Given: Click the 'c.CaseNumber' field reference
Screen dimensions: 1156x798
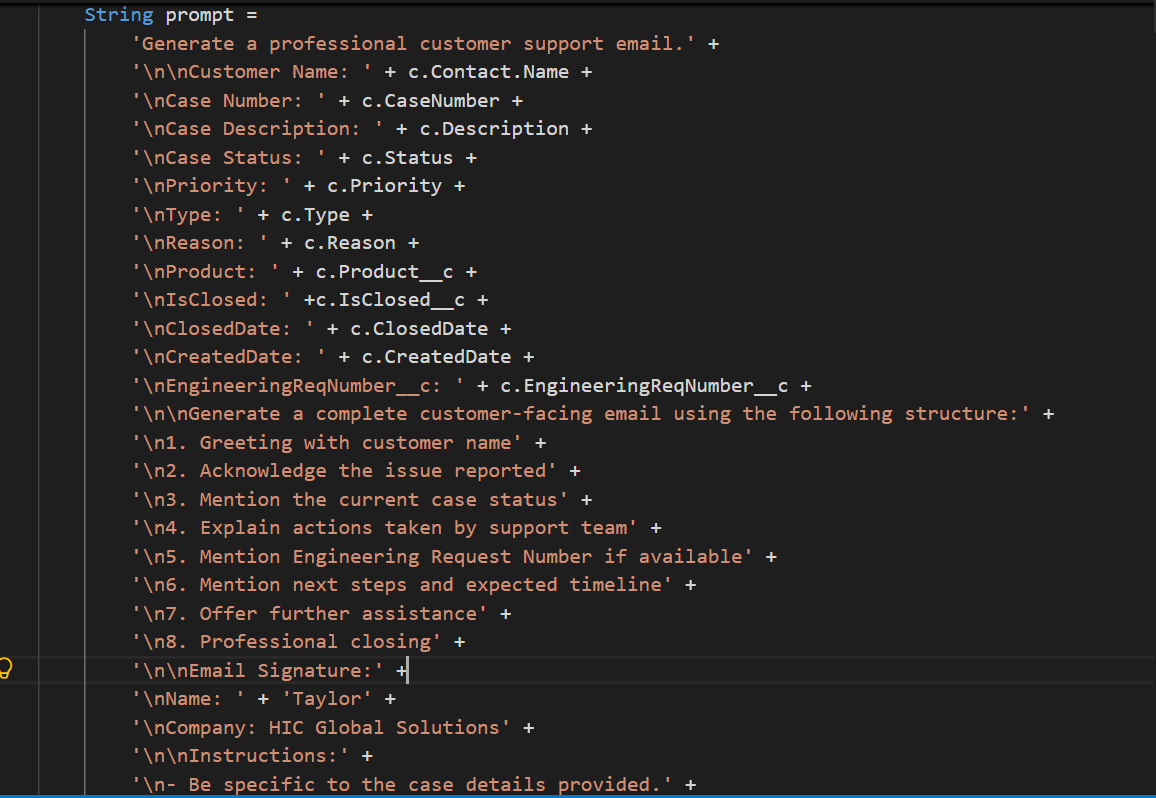Looking at the screenshot, I should point(431,101).
